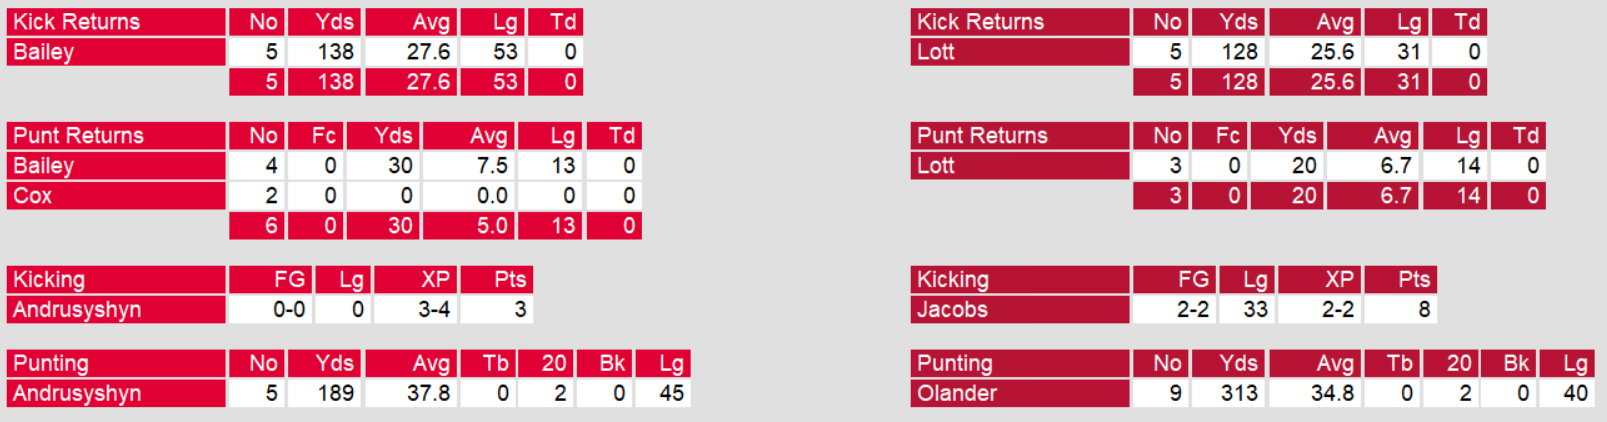Select Cox in the Punt Returns table
1607x422 pixels.
click(33, 196)
